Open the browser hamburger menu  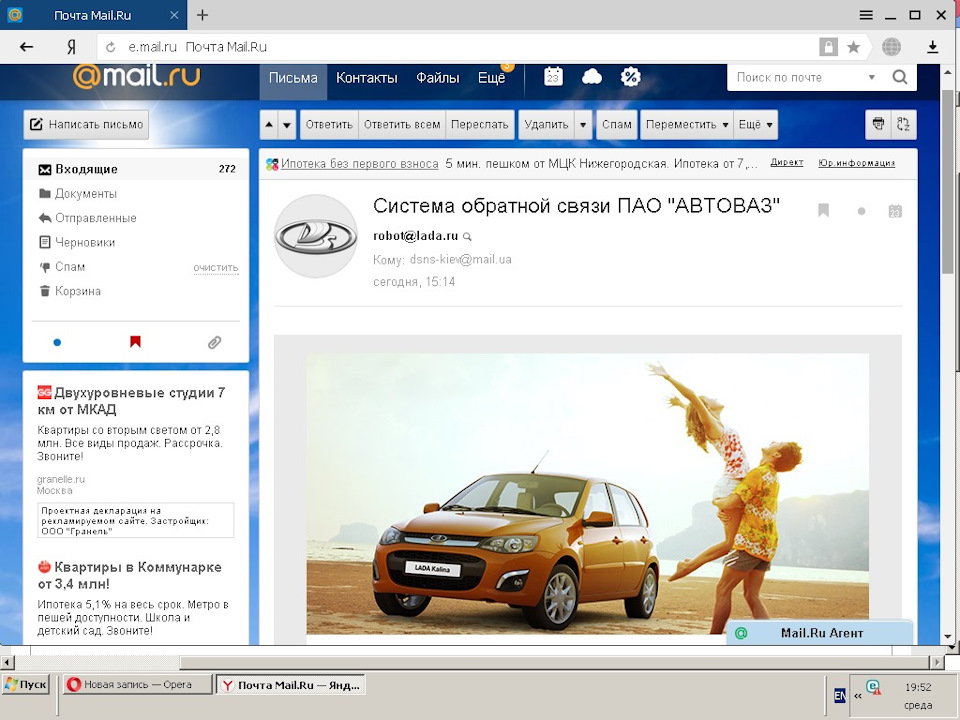pos(866,15)
